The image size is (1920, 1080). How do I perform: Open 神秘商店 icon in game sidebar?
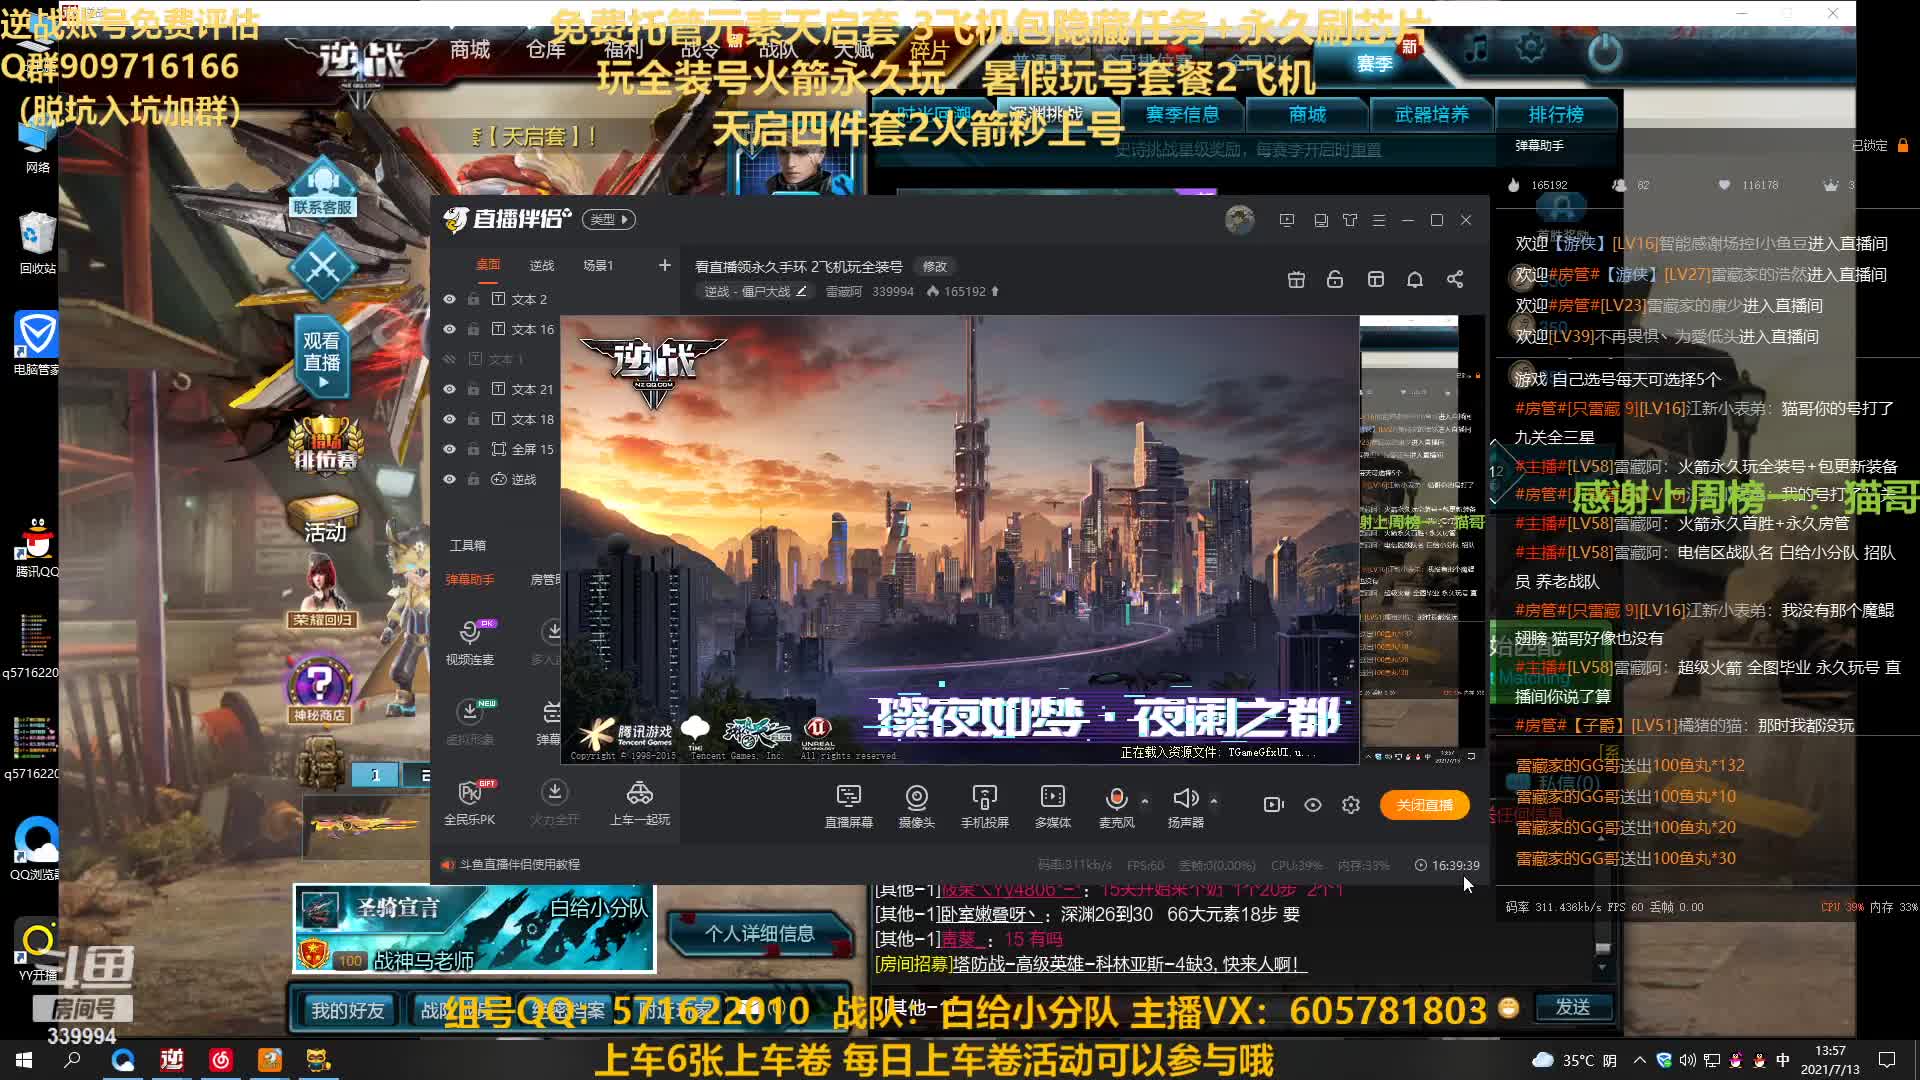[319, 690]
